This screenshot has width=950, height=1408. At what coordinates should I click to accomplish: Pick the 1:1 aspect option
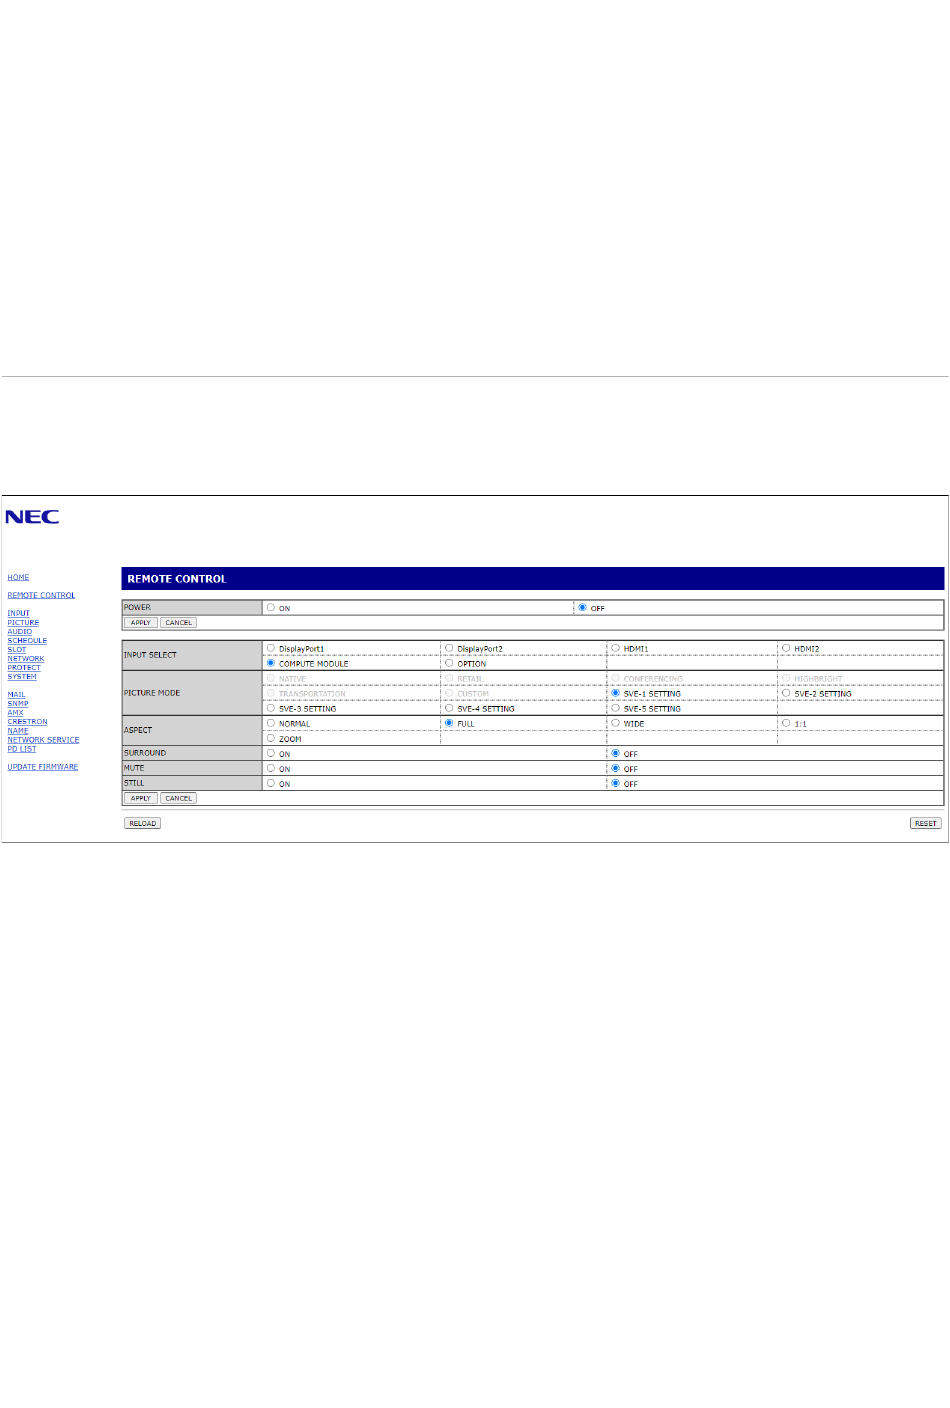click(786, 723)
